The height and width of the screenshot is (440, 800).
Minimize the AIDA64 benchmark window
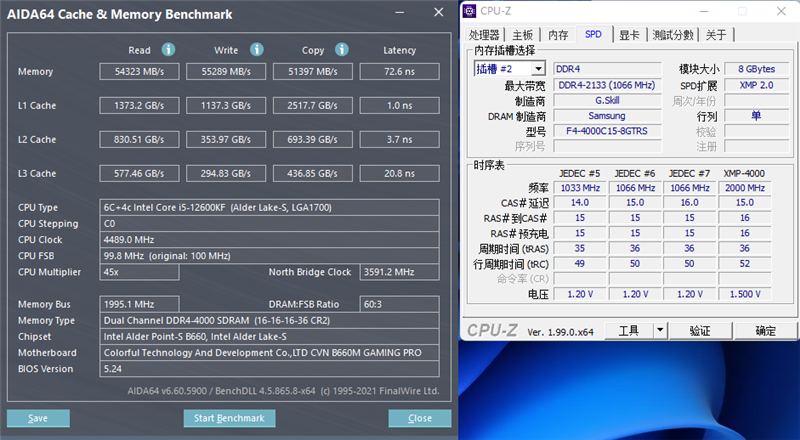pyautogui.click(x=399, y=12)
